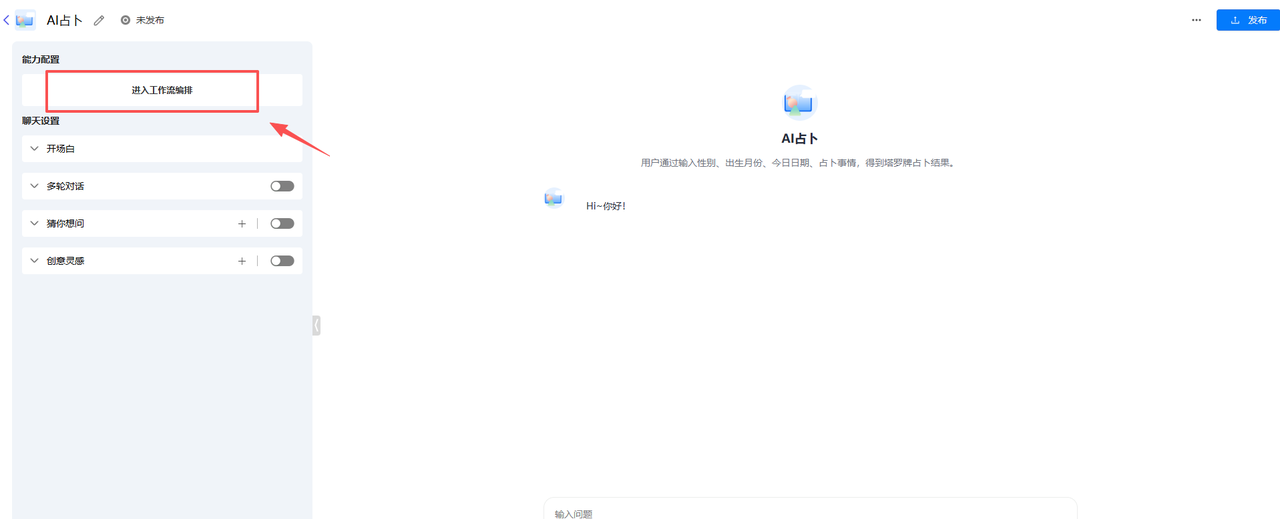Click the app description text in preview
The height and width of the screenshot is (519, 1280).
(x=799, y=162)
